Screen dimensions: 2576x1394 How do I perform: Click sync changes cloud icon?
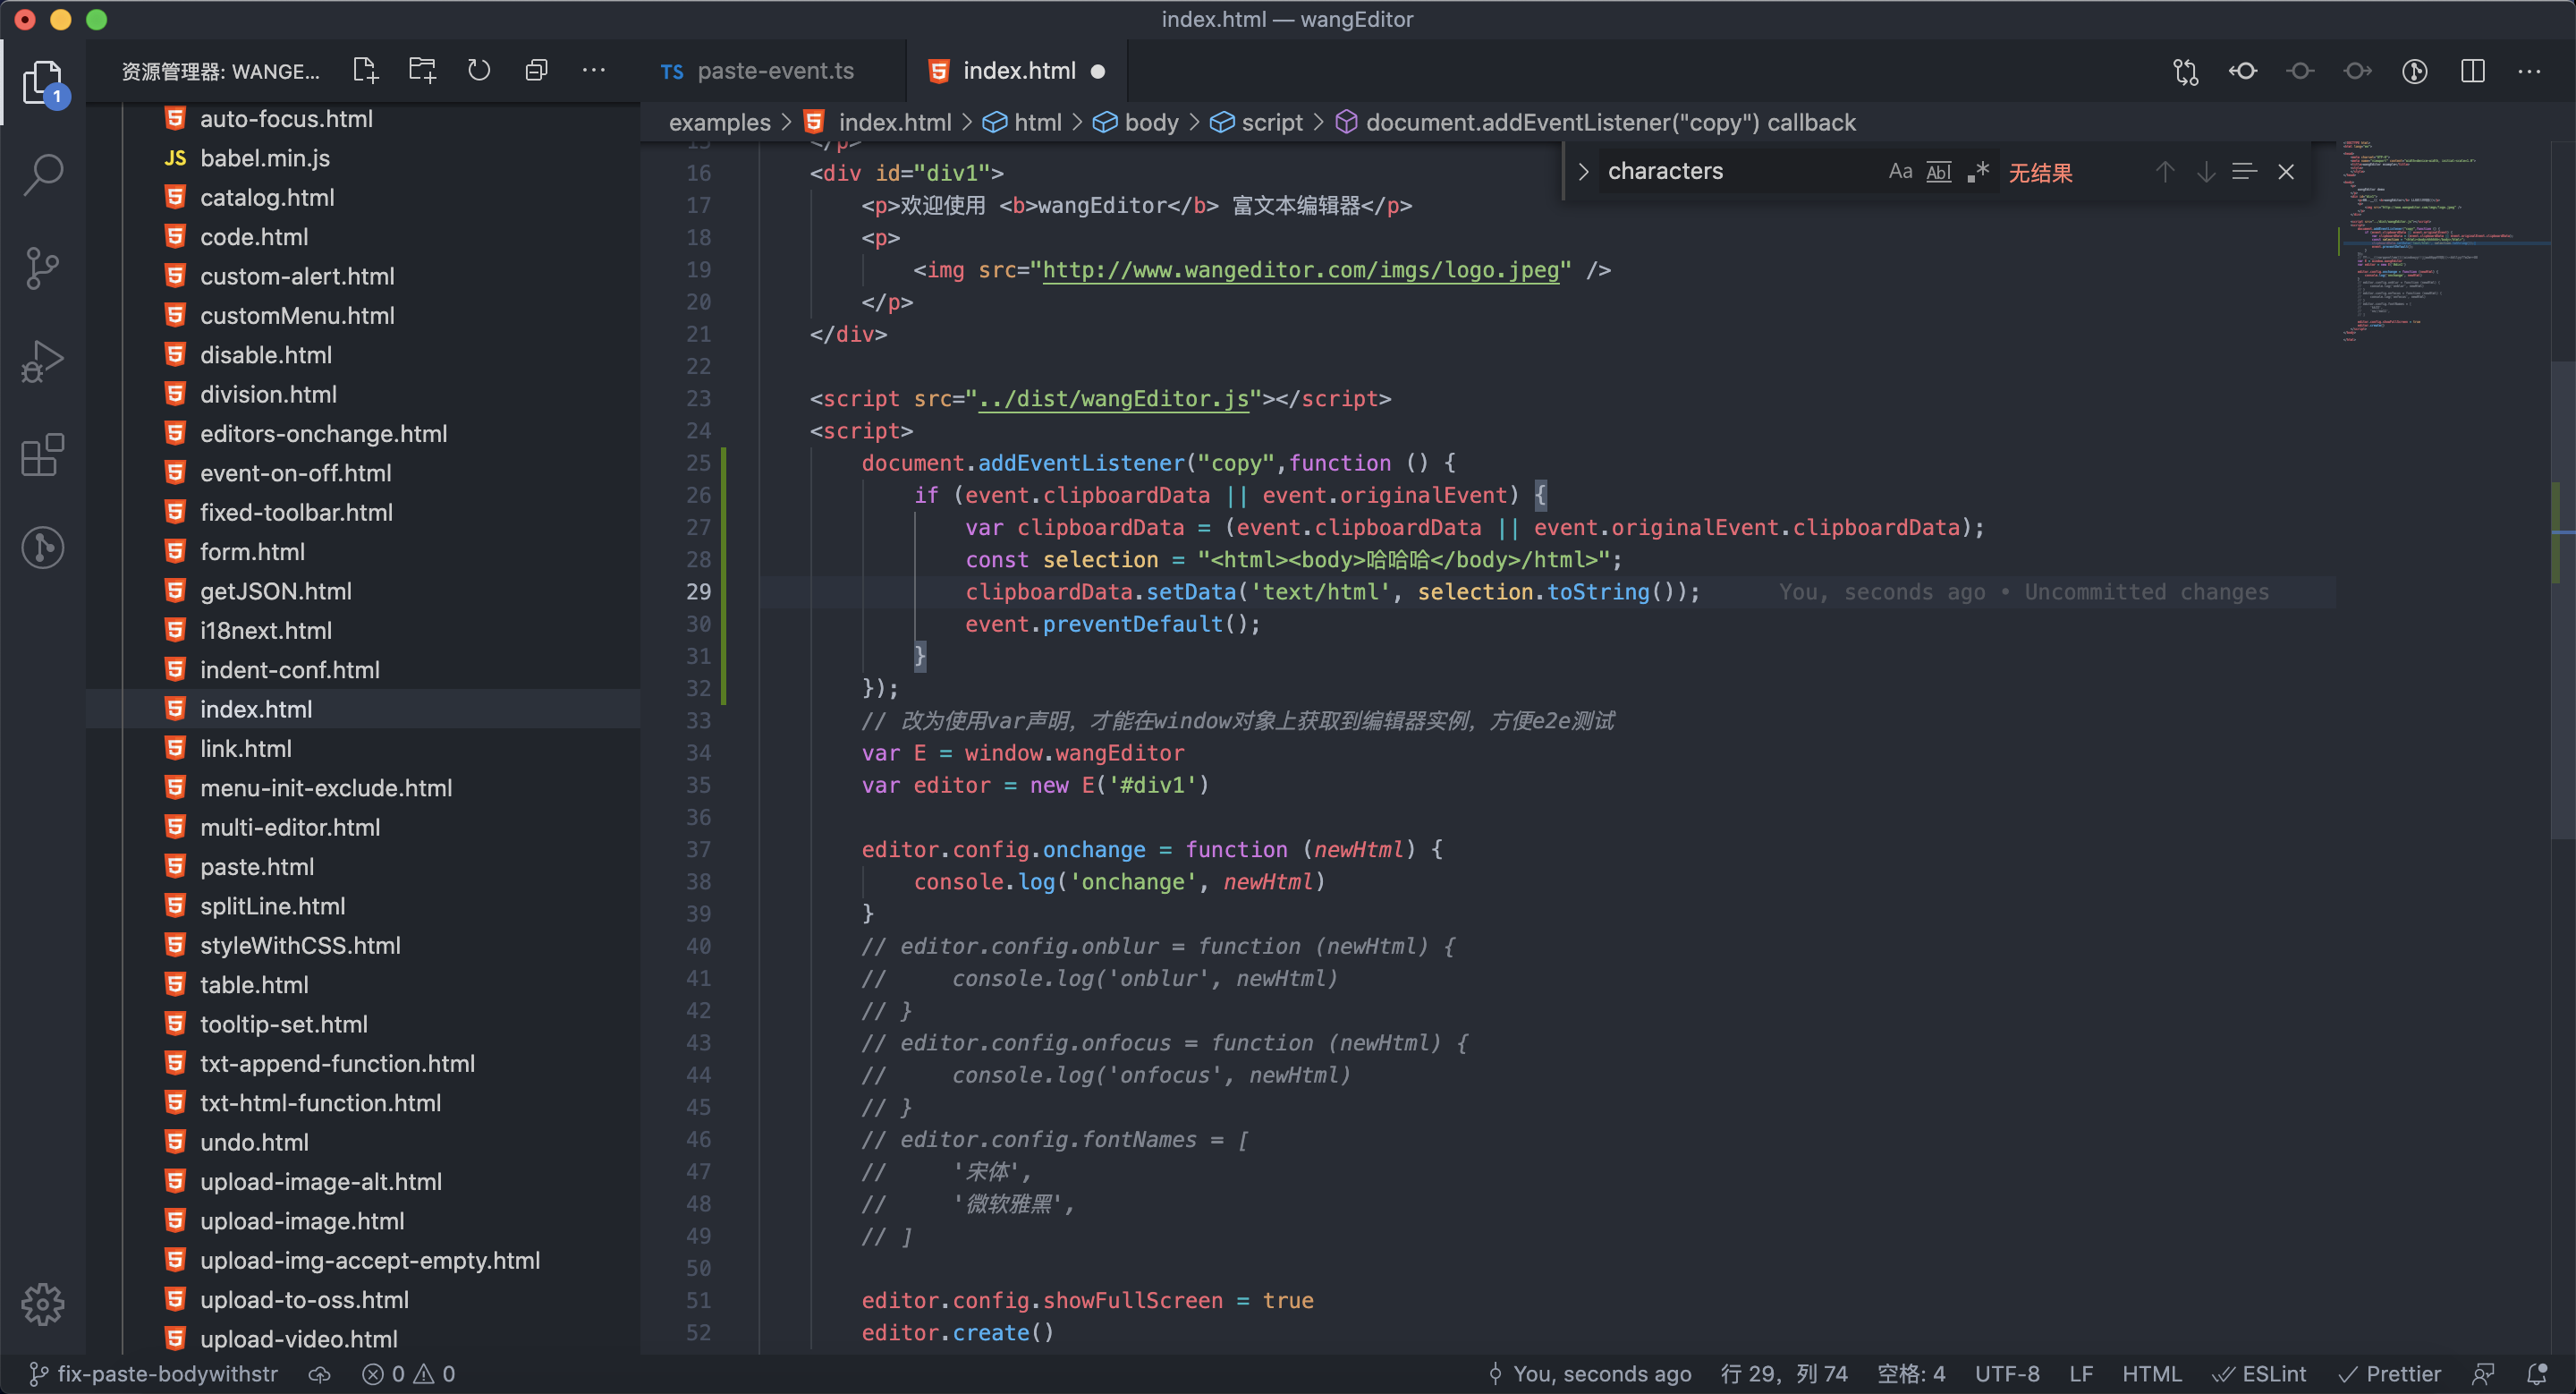(319, 1374)
